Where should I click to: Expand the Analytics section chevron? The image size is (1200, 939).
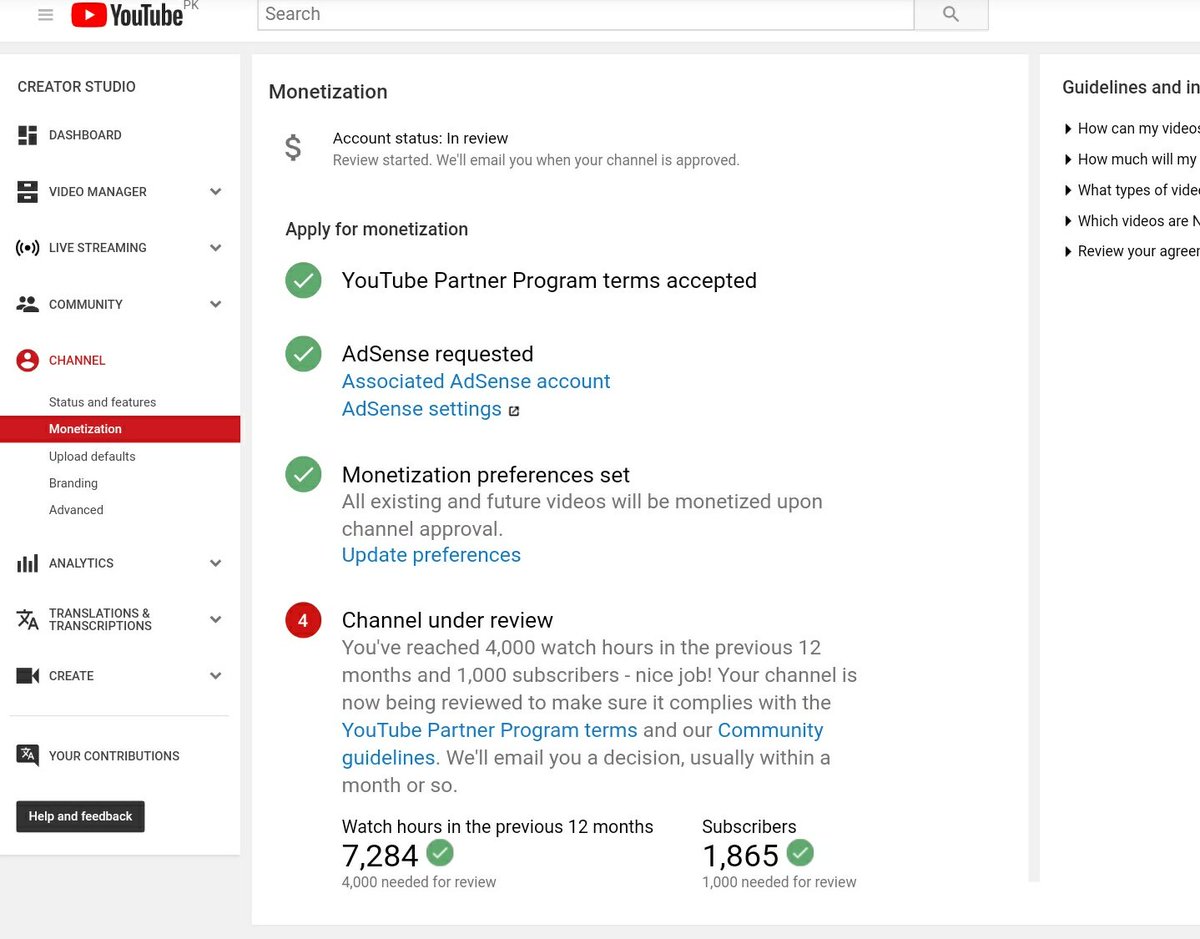click(215, 563)
